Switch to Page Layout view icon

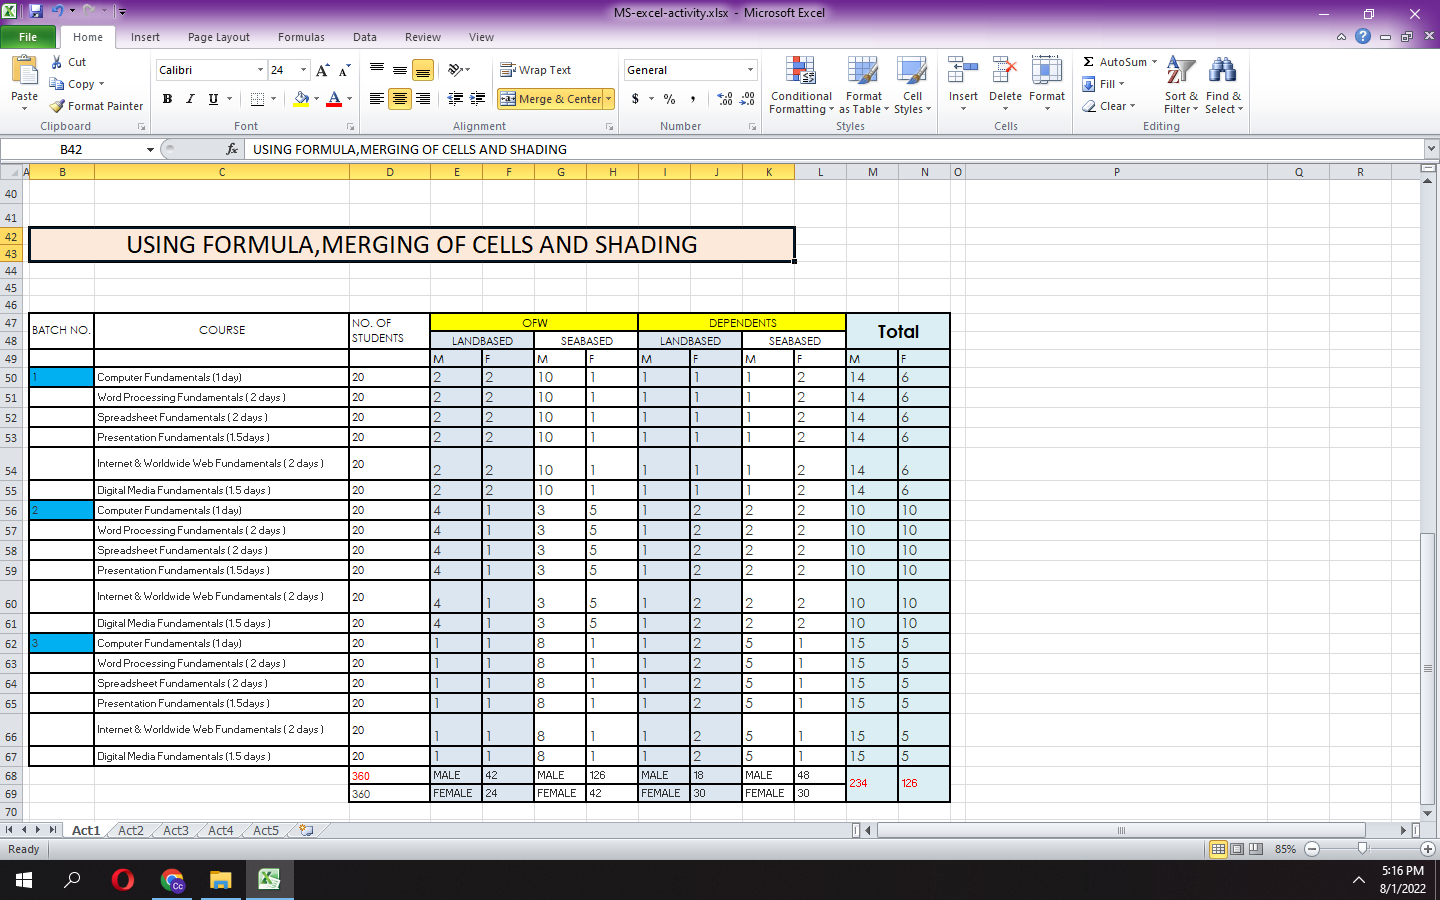[1237, 848]
